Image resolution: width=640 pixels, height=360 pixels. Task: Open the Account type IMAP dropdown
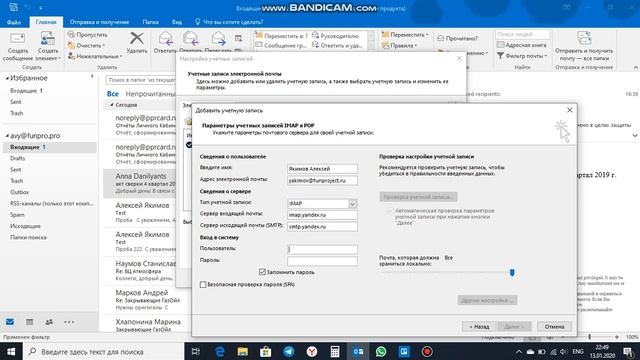tap(353, 203)
